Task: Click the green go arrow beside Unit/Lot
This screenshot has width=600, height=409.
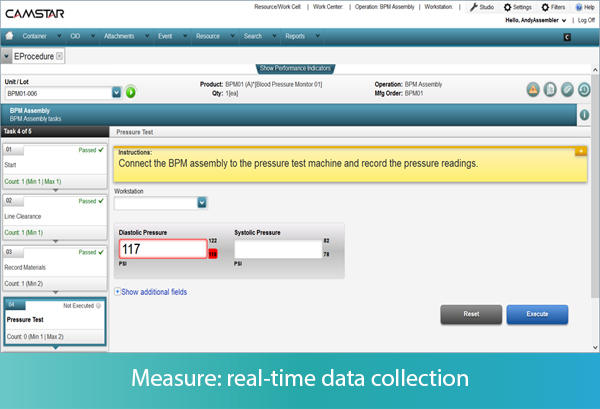Action: pos(130,93)
